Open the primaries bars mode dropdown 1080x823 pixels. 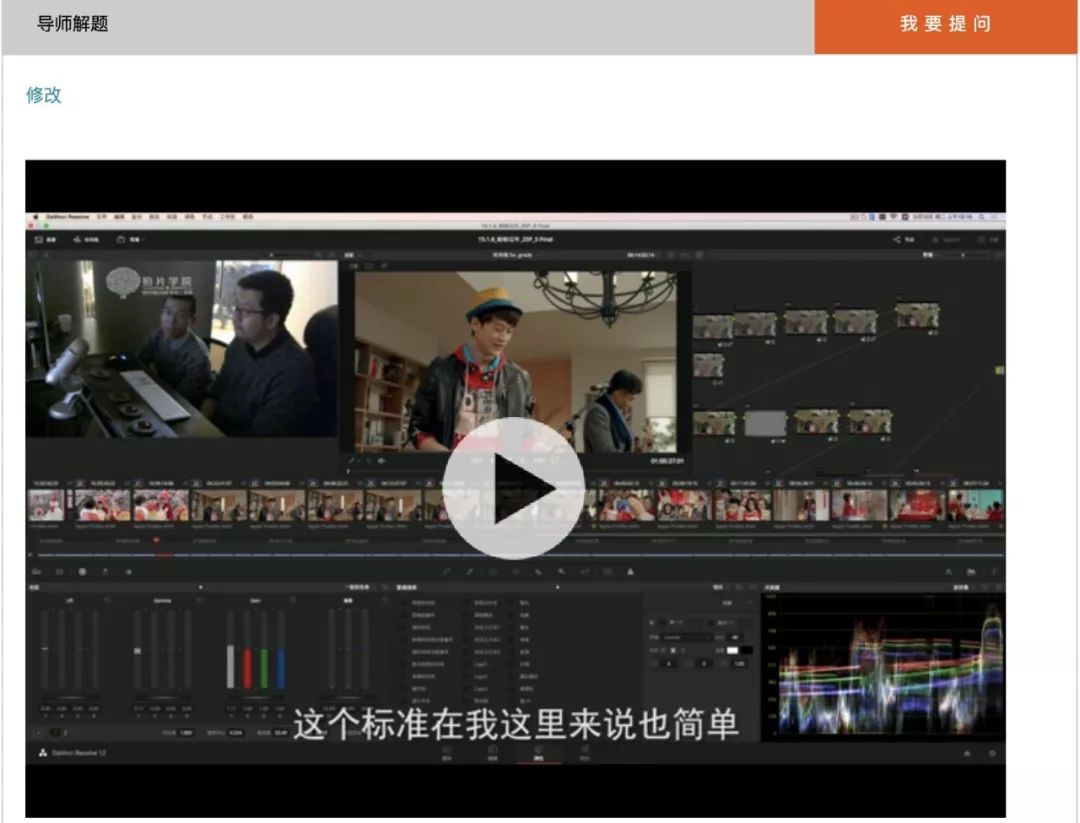tap(358, 587)
